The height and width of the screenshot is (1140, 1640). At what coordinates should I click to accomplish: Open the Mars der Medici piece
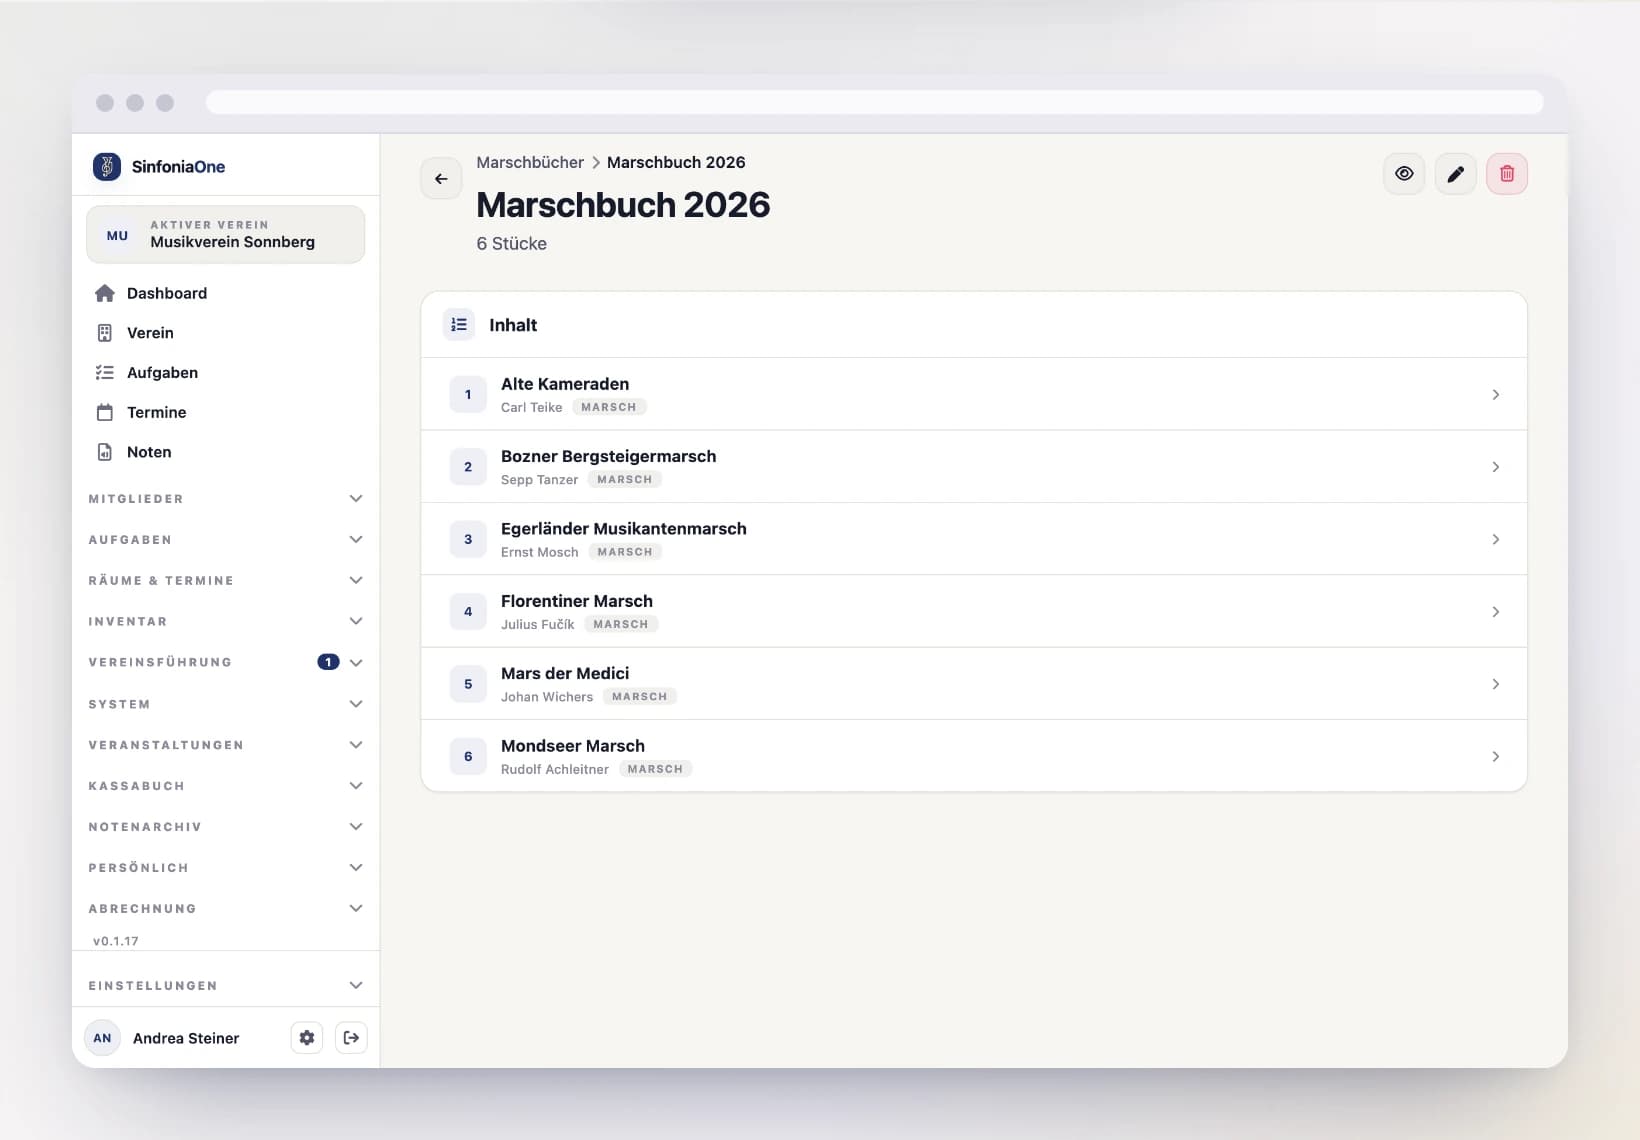(x=974, y=684)
